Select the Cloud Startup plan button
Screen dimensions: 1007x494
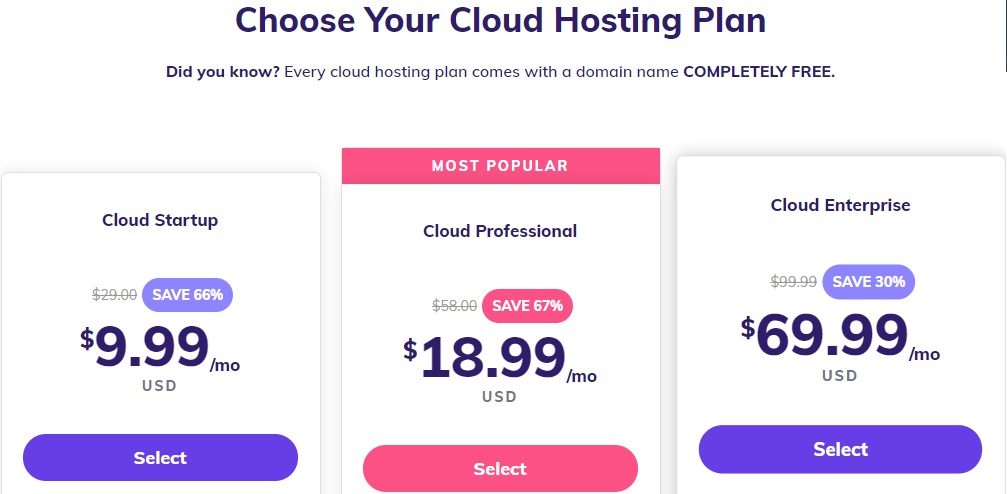pyautogui.click(x=161, y=457)
